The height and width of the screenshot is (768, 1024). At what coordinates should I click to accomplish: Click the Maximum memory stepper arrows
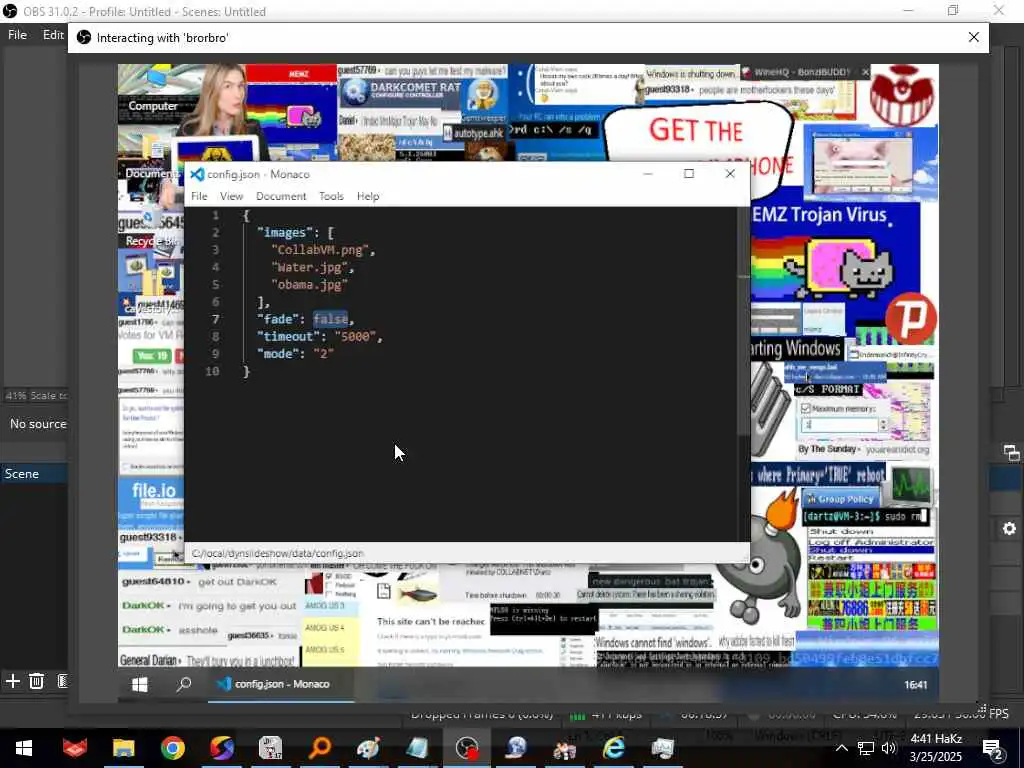[884, 424]
